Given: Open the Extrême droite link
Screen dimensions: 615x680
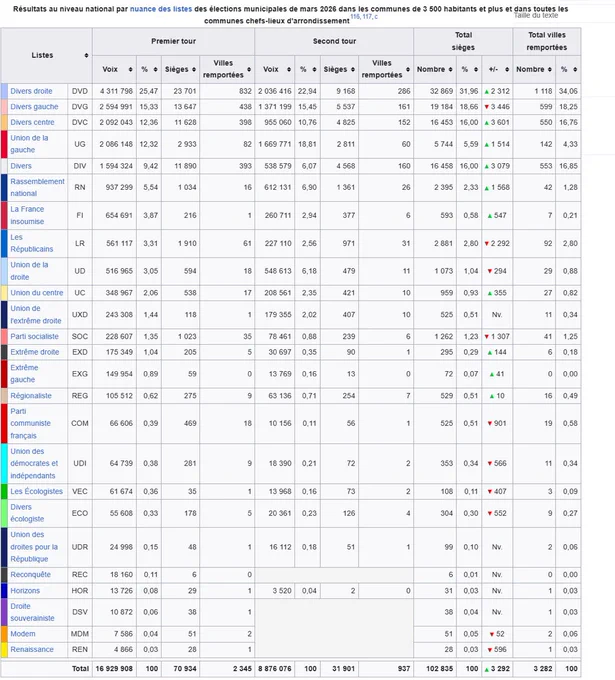Looking at the screenshot, I should click(35, 352).
